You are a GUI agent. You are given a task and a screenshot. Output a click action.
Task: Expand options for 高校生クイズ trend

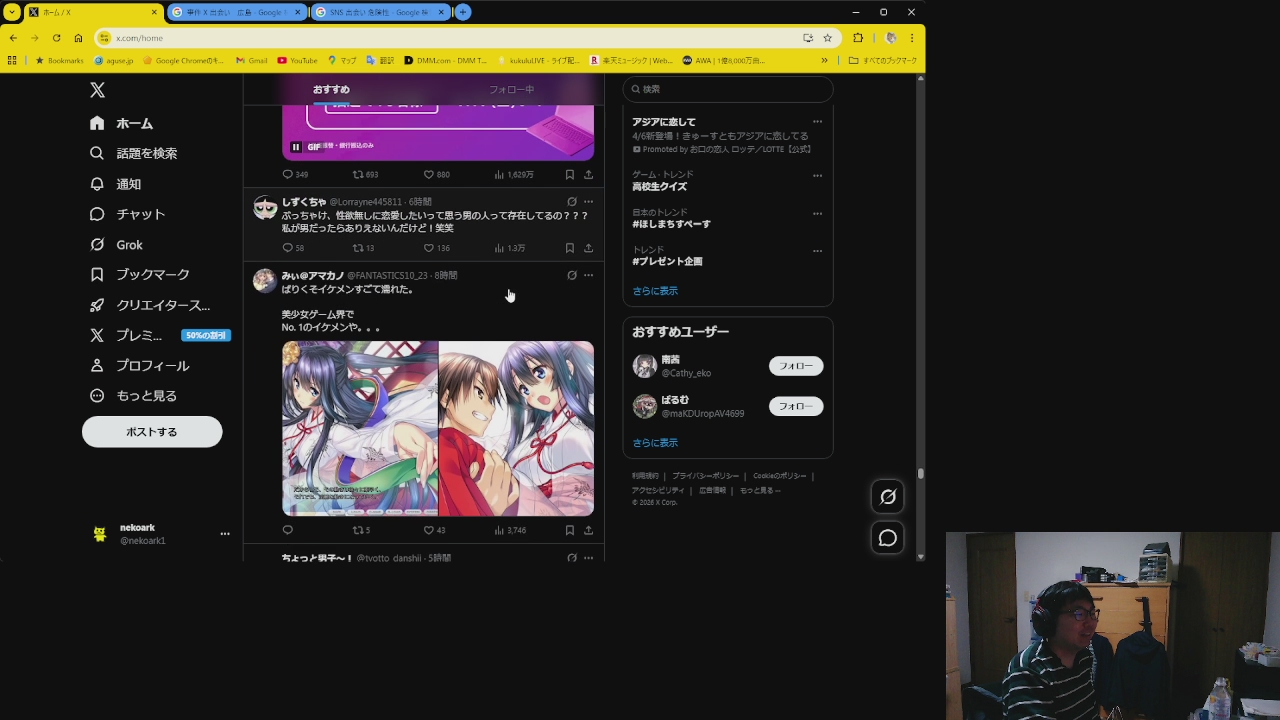(x=817, y=176)
